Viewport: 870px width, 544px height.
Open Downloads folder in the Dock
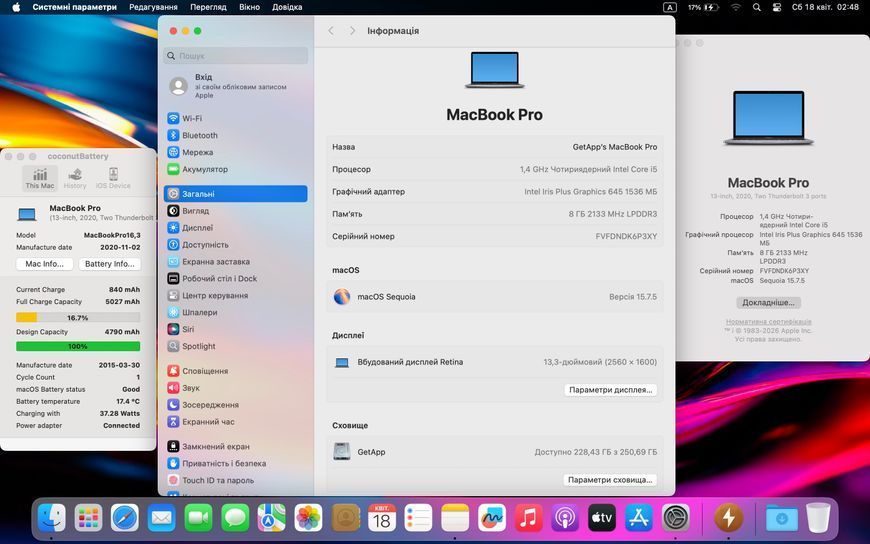tap(782, 518)
